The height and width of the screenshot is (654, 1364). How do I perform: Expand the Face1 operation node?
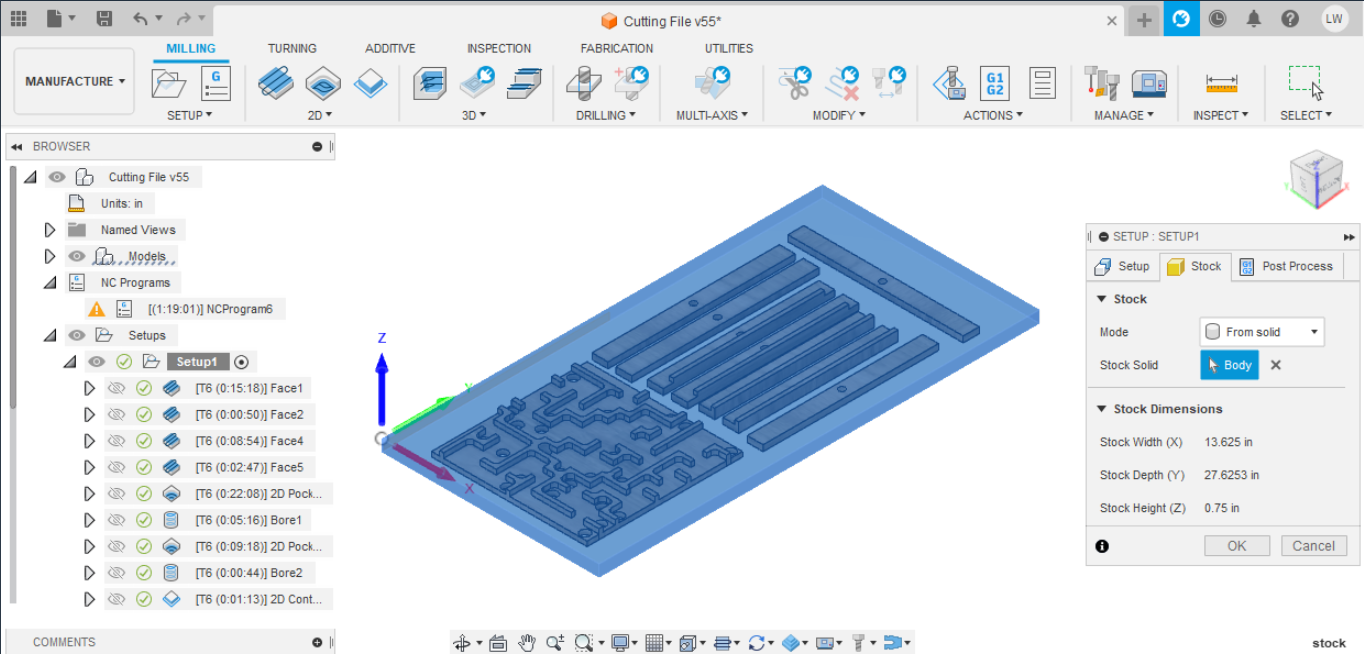click(x=90, y=388)
